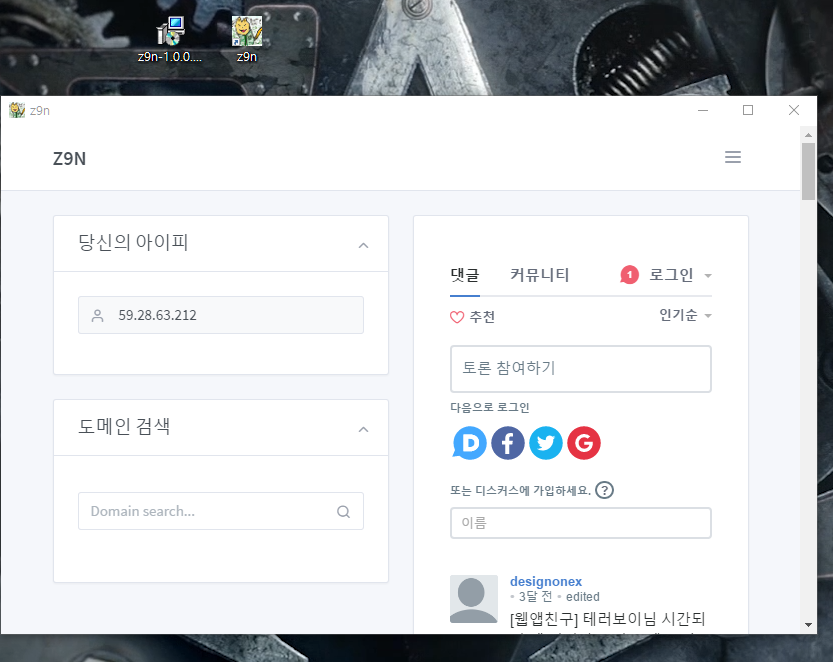Click the Z9N logo title
Viewport: 833px width, 662px height.
[69, 158]
